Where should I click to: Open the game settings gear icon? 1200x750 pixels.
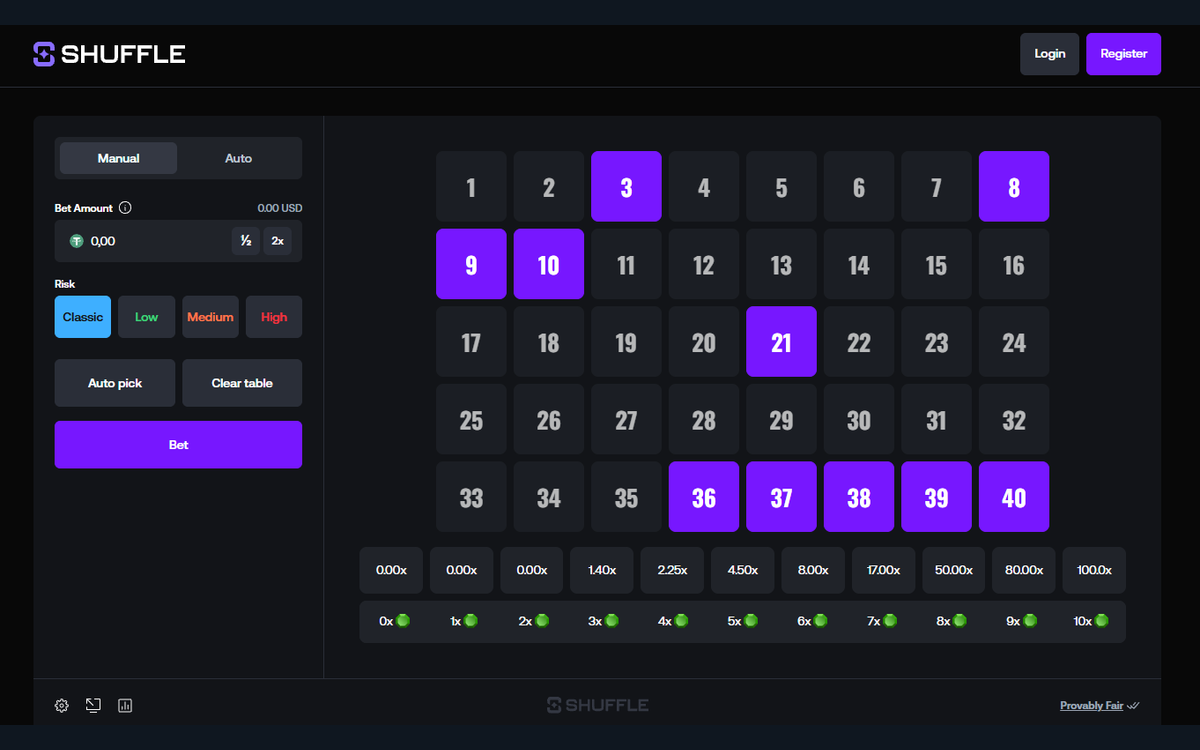(62, 705)
